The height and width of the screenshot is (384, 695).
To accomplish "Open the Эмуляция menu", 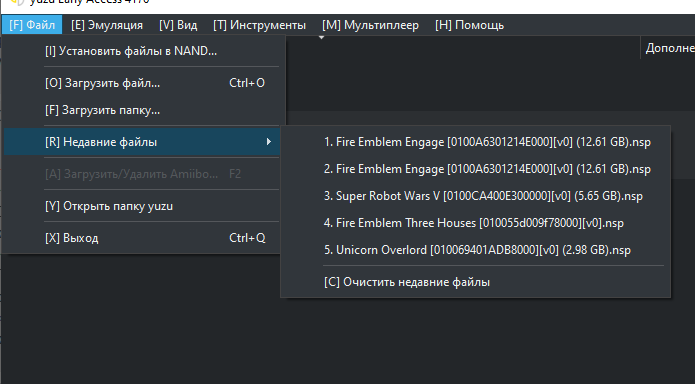I will pyautogui.click(x=107, y=25).
